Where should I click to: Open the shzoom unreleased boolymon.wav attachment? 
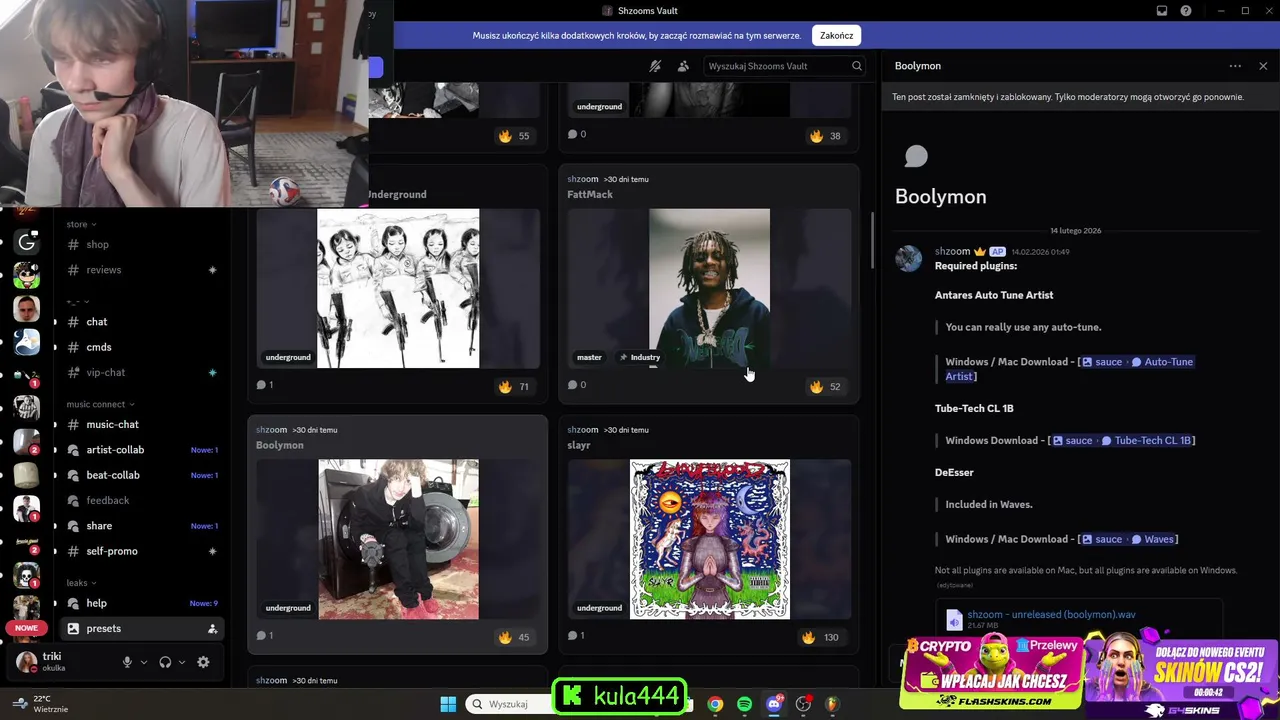1051,615
